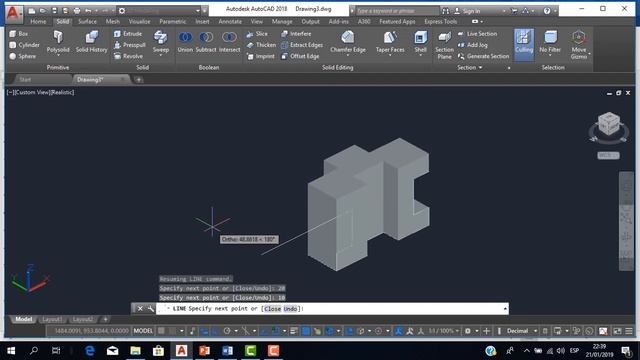Screen dimensions: 640x360
Task: Click the Slice tool
Action: (x=257, y=34)
